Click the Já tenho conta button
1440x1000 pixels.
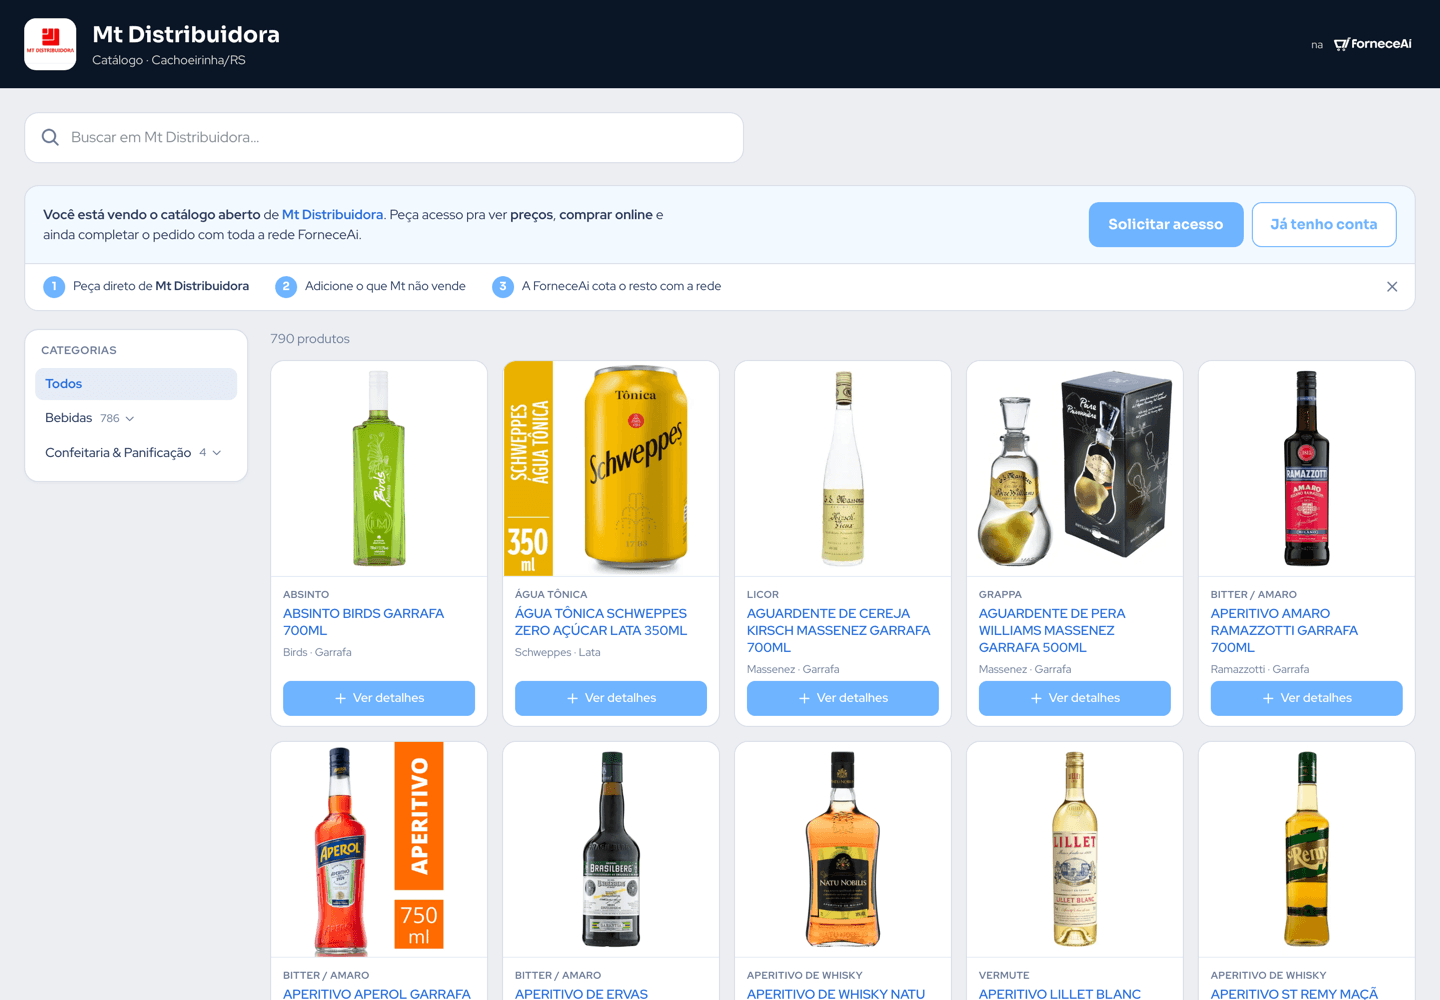tap(1324, 224)
